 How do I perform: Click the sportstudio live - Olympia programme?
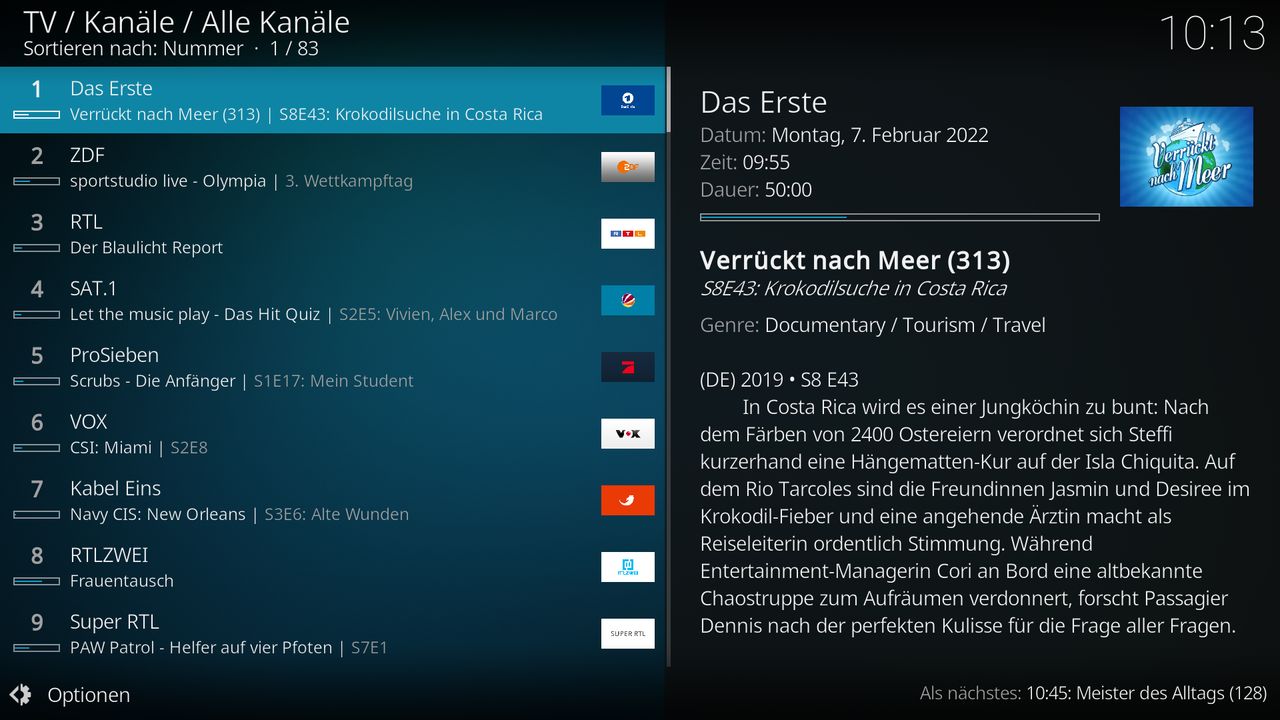(168, 181)
